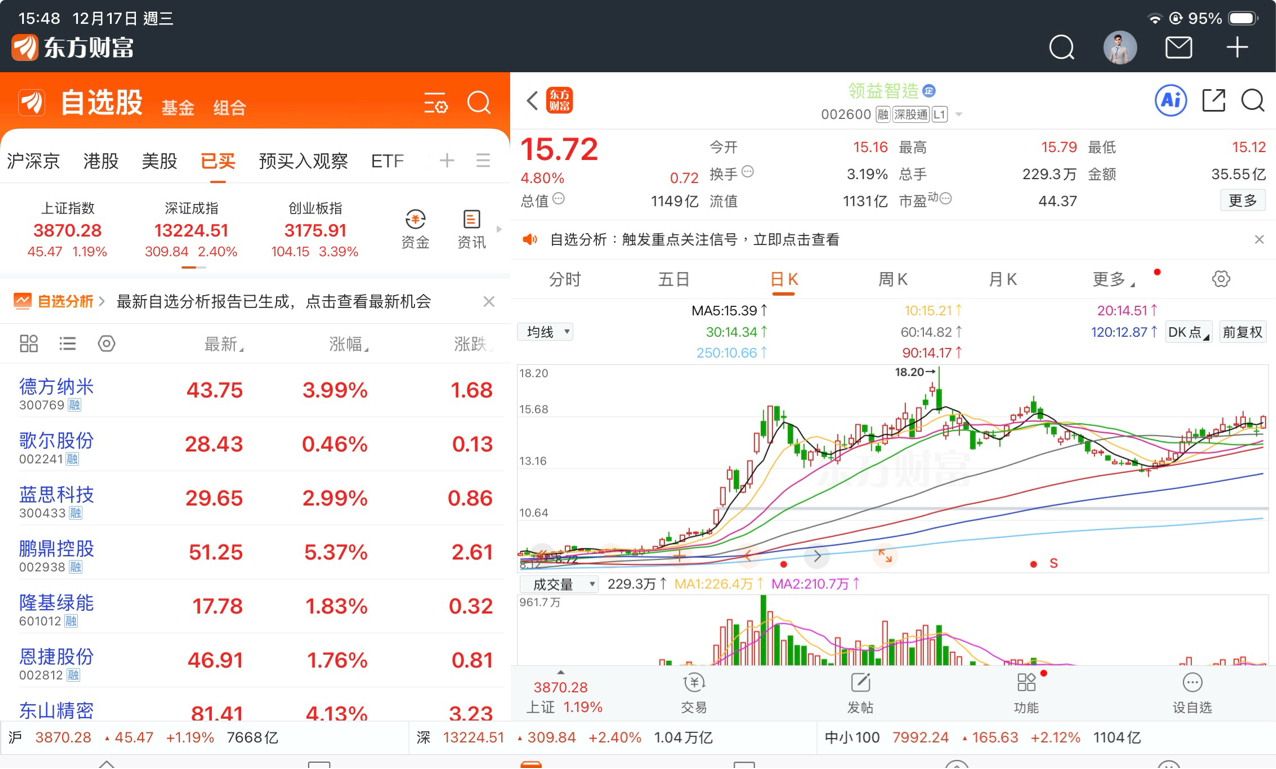1276x769 pixels.
Task: Switch watchlist to list view
Action: (67, 344)
